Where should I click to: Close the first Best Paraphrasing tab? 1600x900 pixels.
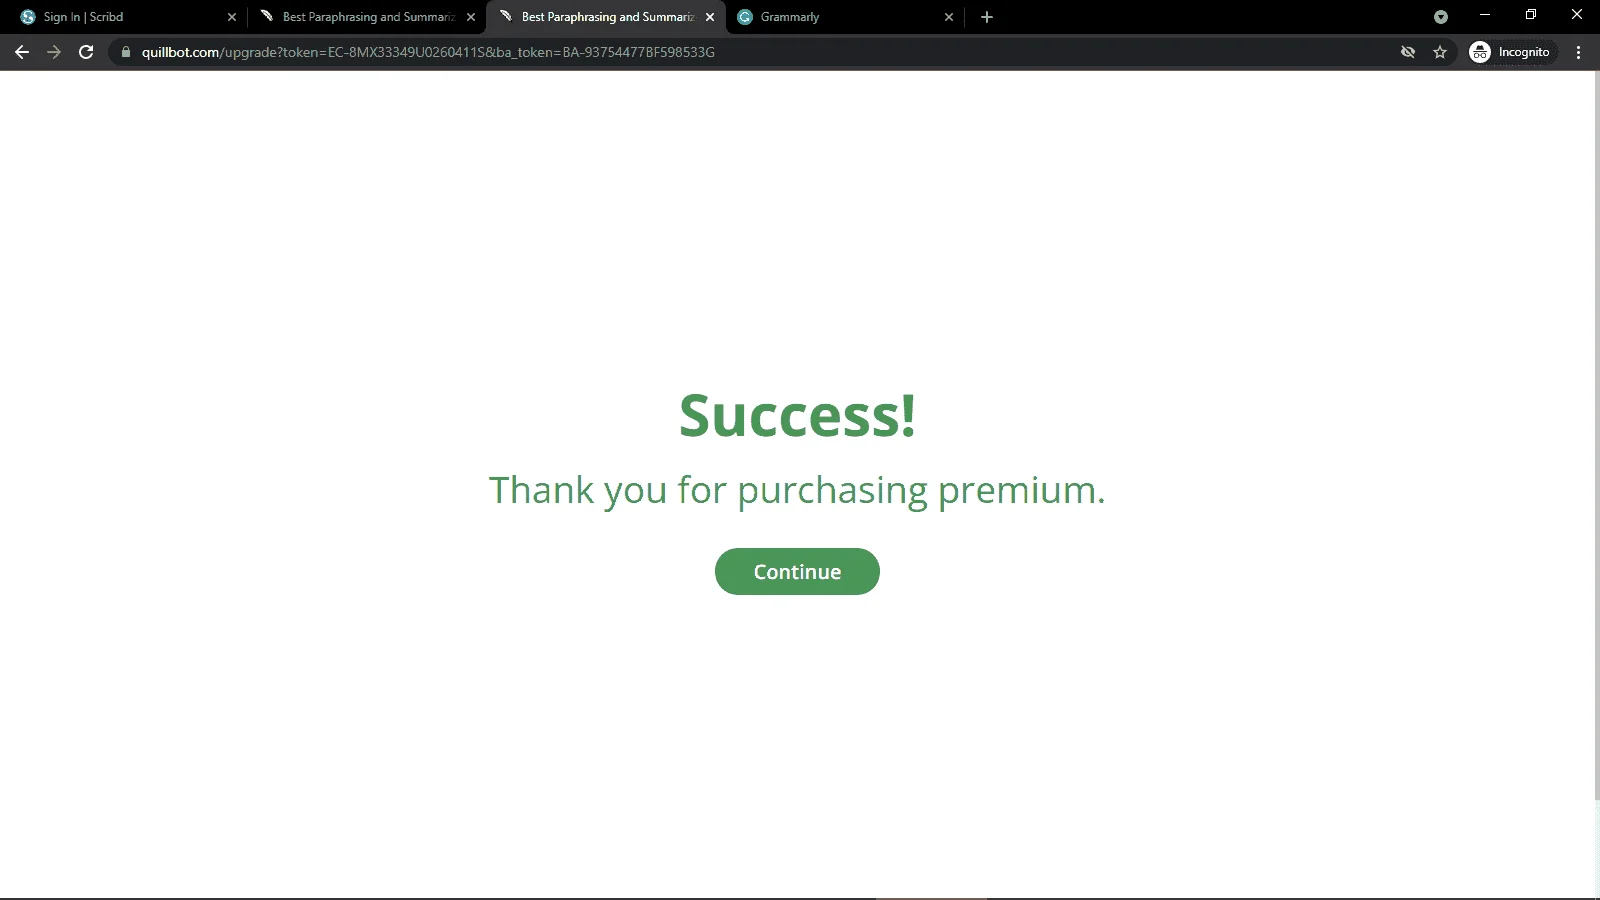click(471, 17)
